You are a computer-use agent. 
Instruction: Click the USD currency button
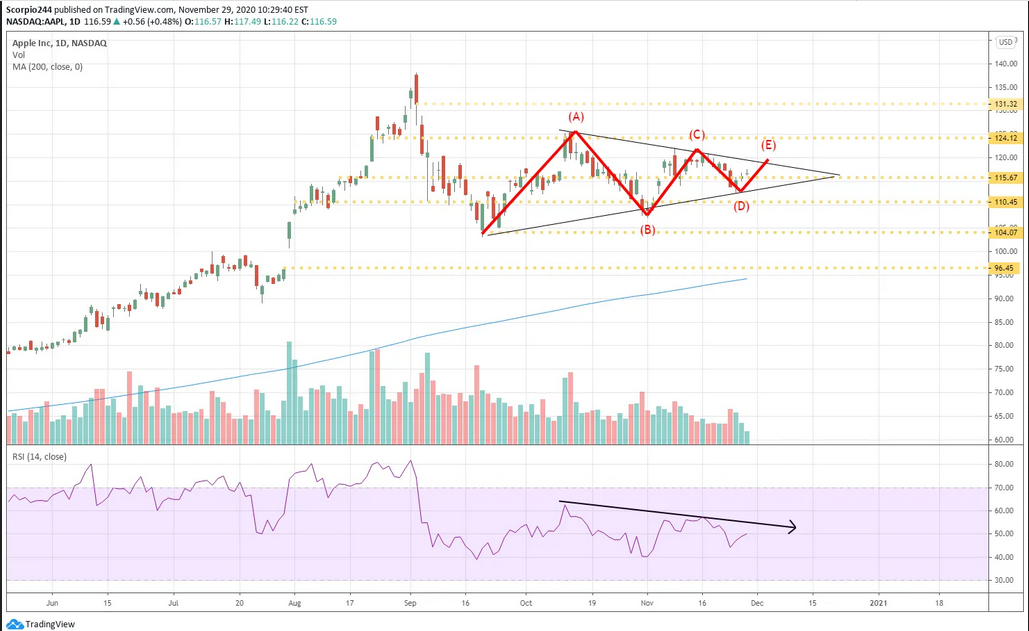(x=1005, y=42)
